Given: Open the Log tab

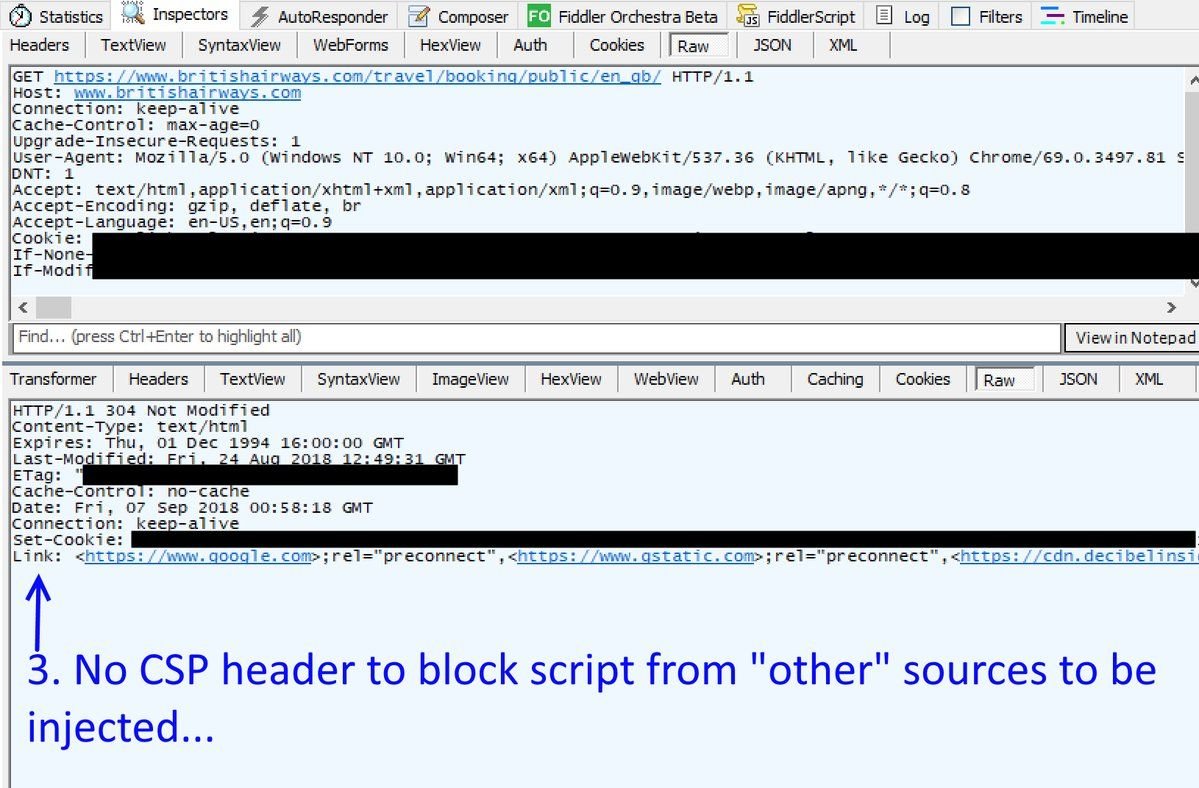Looking at the screenshot, I should pyautogui.click(x=902, y=16).
